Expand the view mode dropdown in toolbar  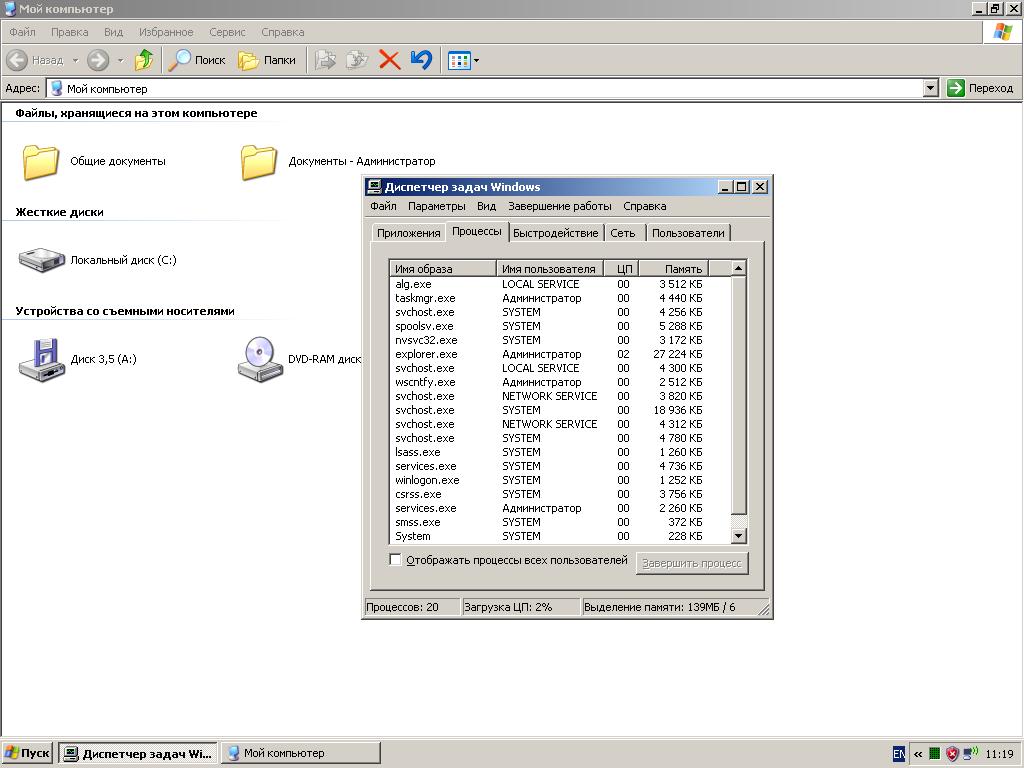coord(476,60)
